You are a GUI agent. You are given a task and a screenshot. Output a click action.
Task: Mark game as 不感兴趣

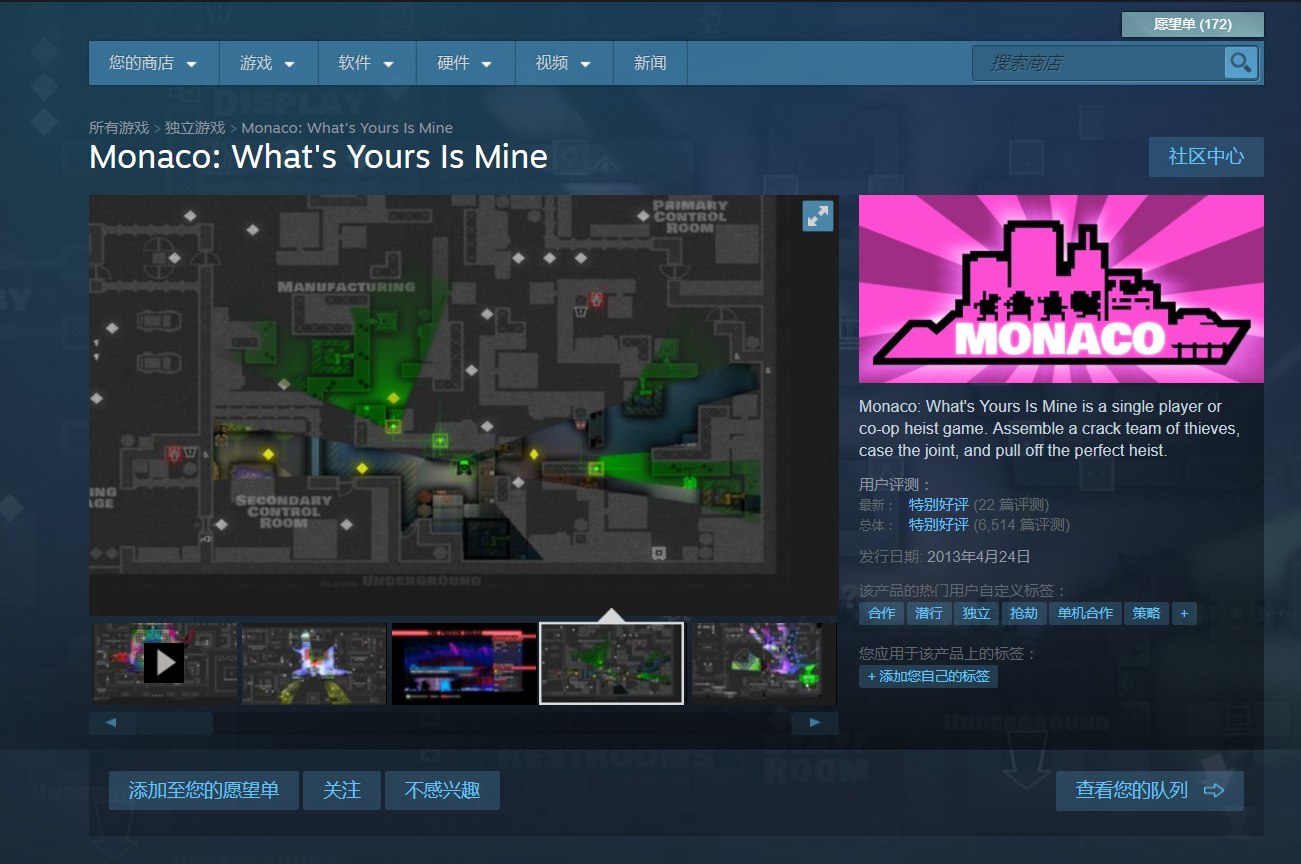[441, 790]
